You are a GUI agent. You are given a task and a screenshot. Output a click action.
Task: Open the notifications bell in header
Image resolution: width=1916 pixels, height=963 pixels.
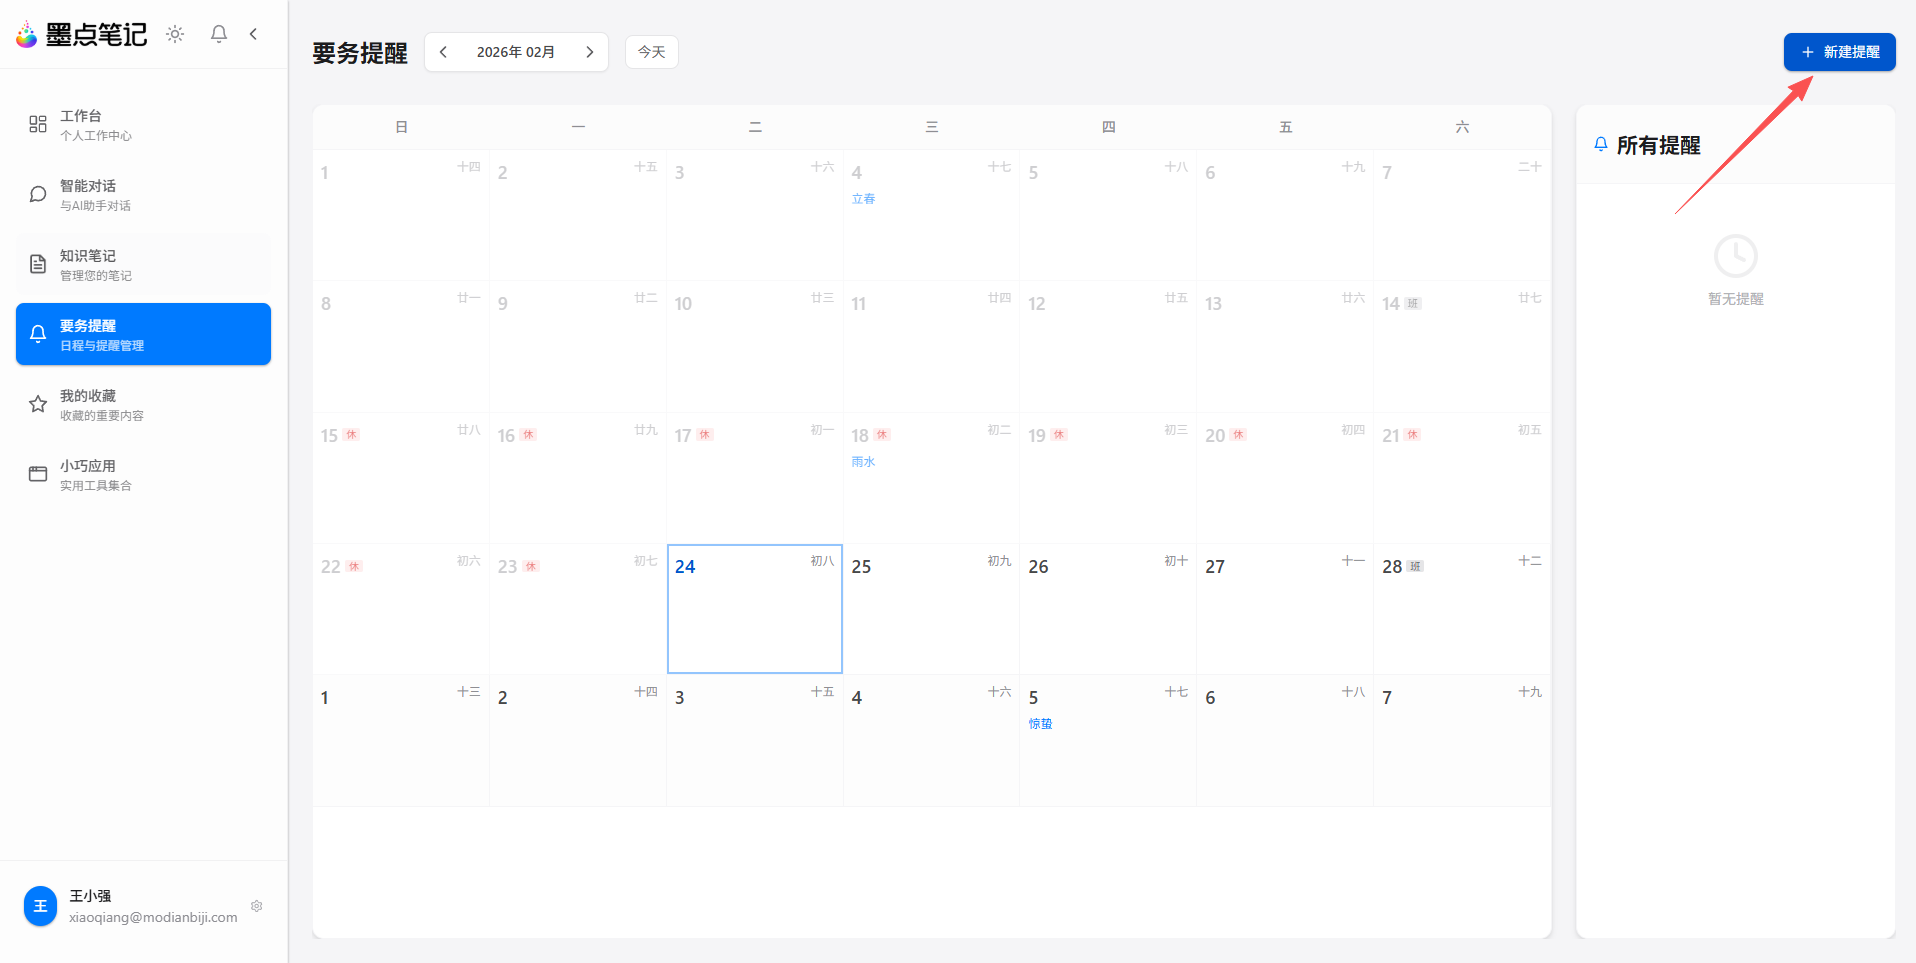[219, 34]
